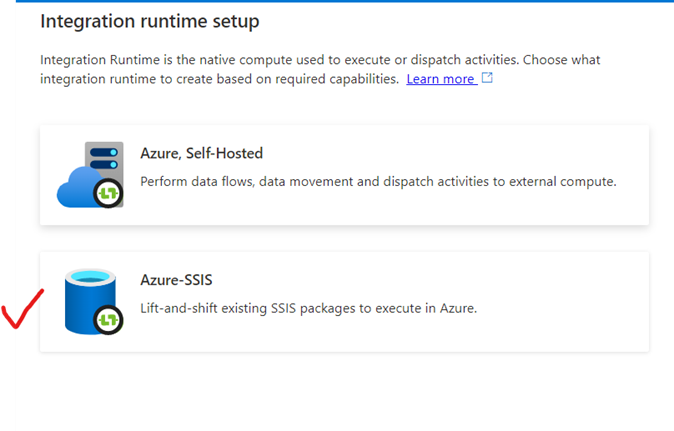This screenshot has width=674, height=431.
Task: Select the Azure, Self-Hosted card's blank right area
Action: [600, 150]
